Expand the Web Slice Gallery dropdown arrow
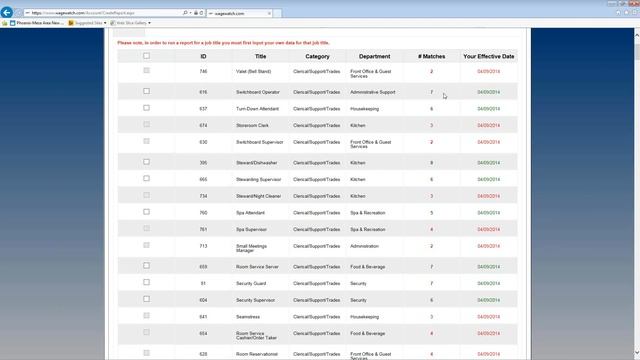 [149, 23]
